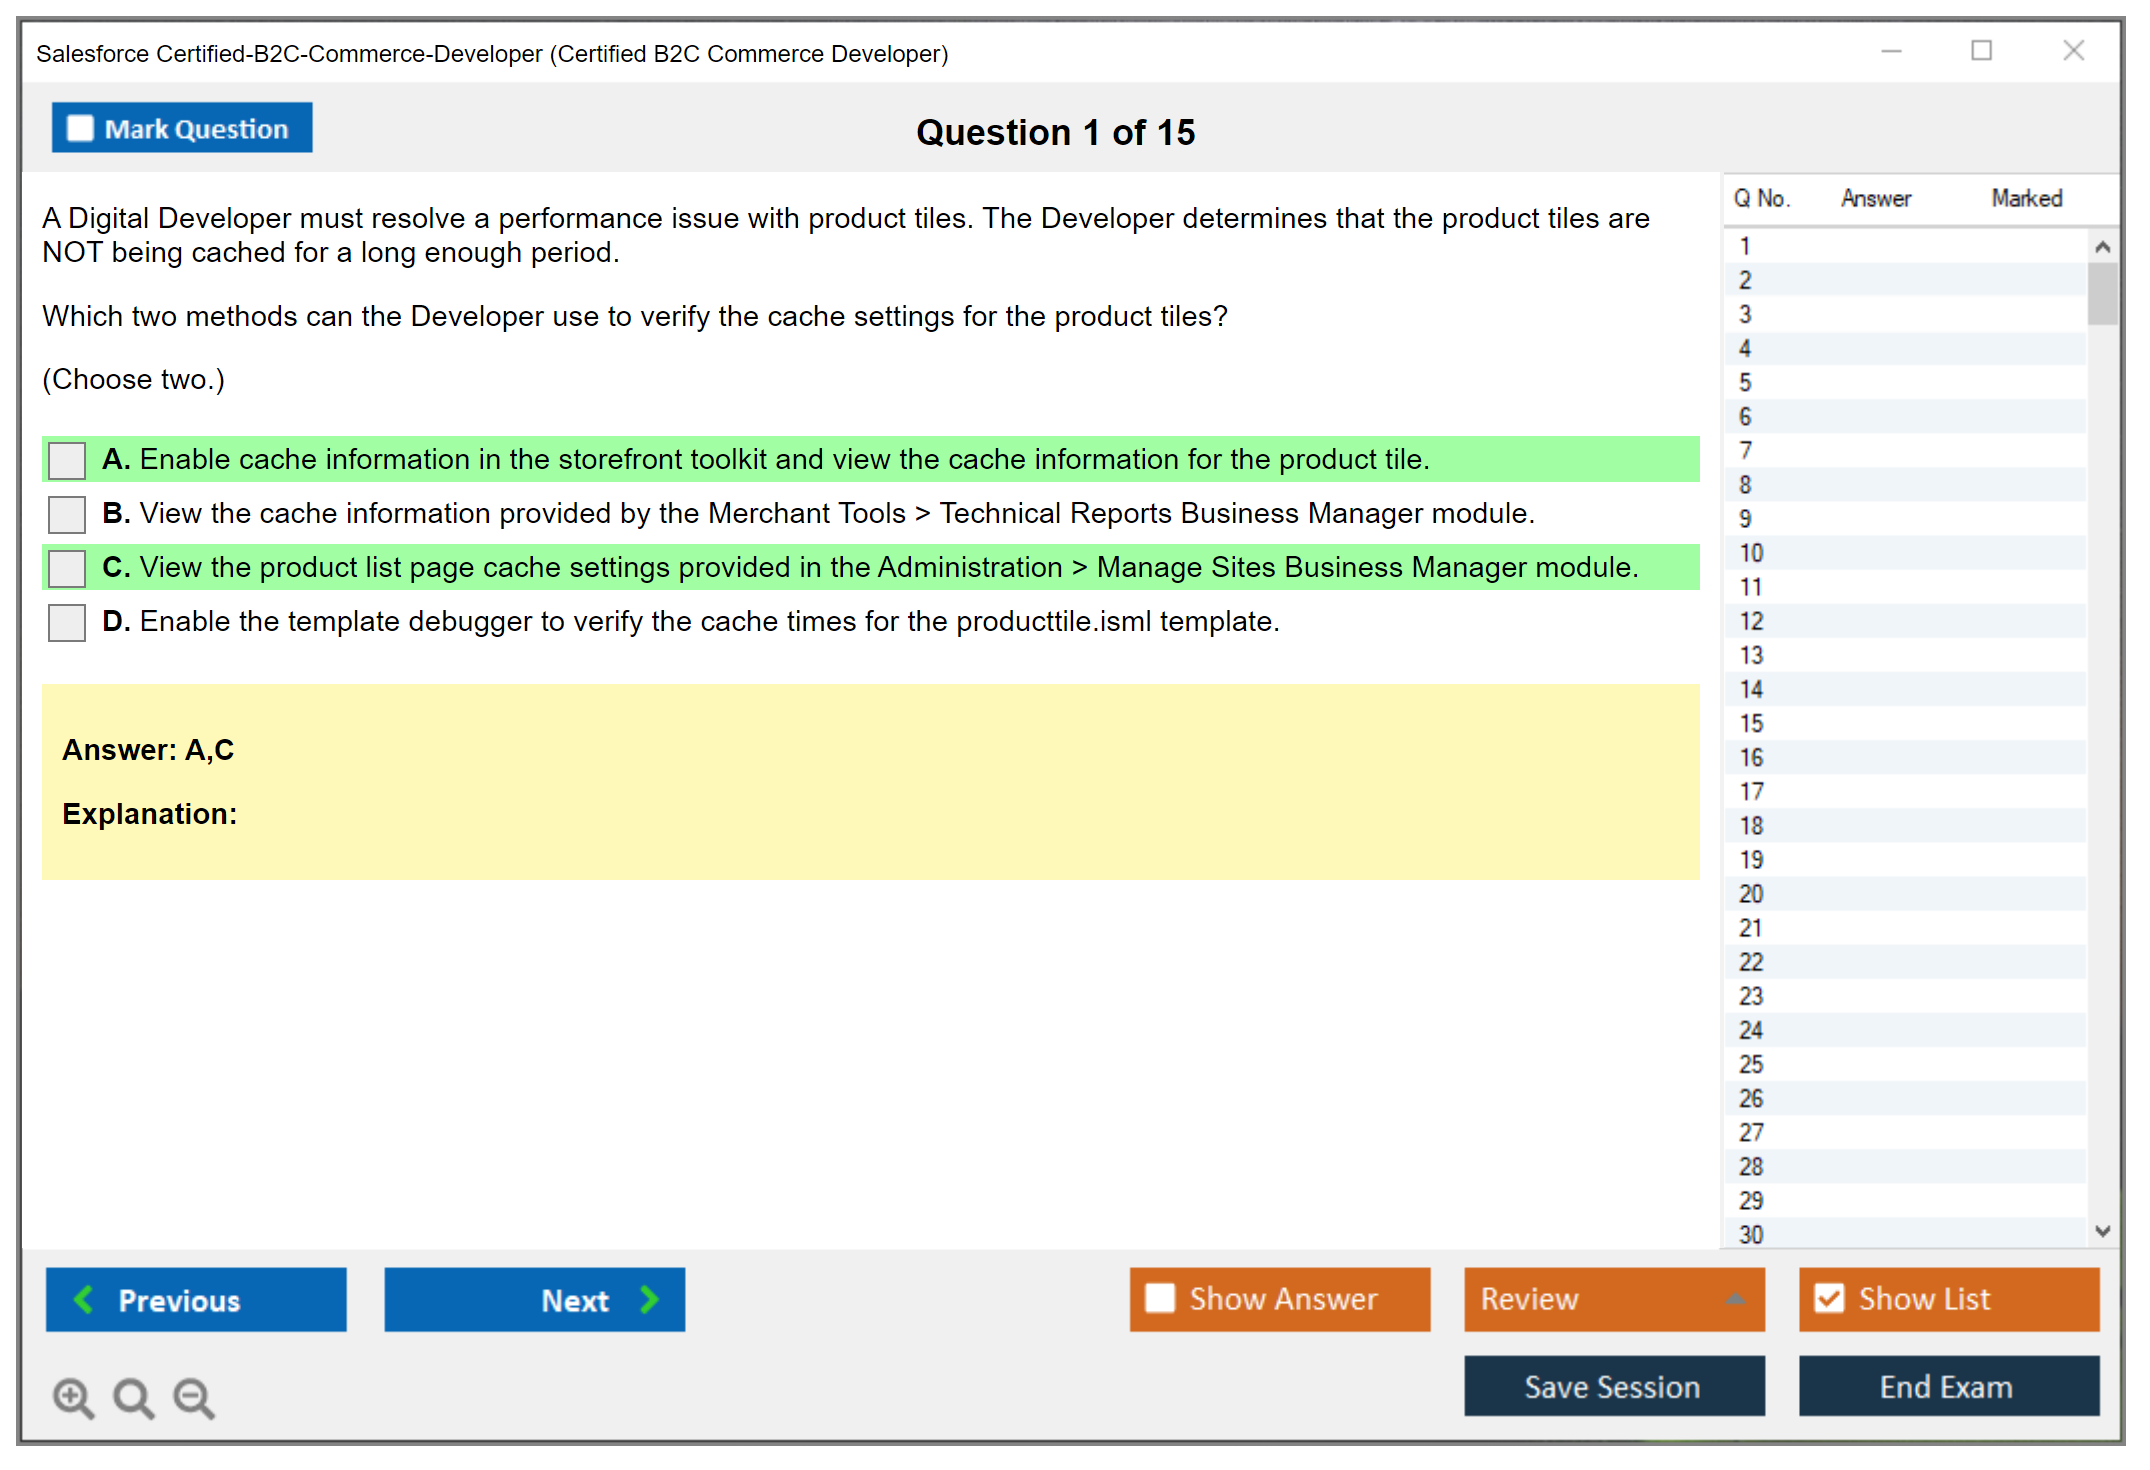This screenshot has height=1470, width=2150.
Task: Toggle the Show Answer checkbox
Action: (1160, 1298)
